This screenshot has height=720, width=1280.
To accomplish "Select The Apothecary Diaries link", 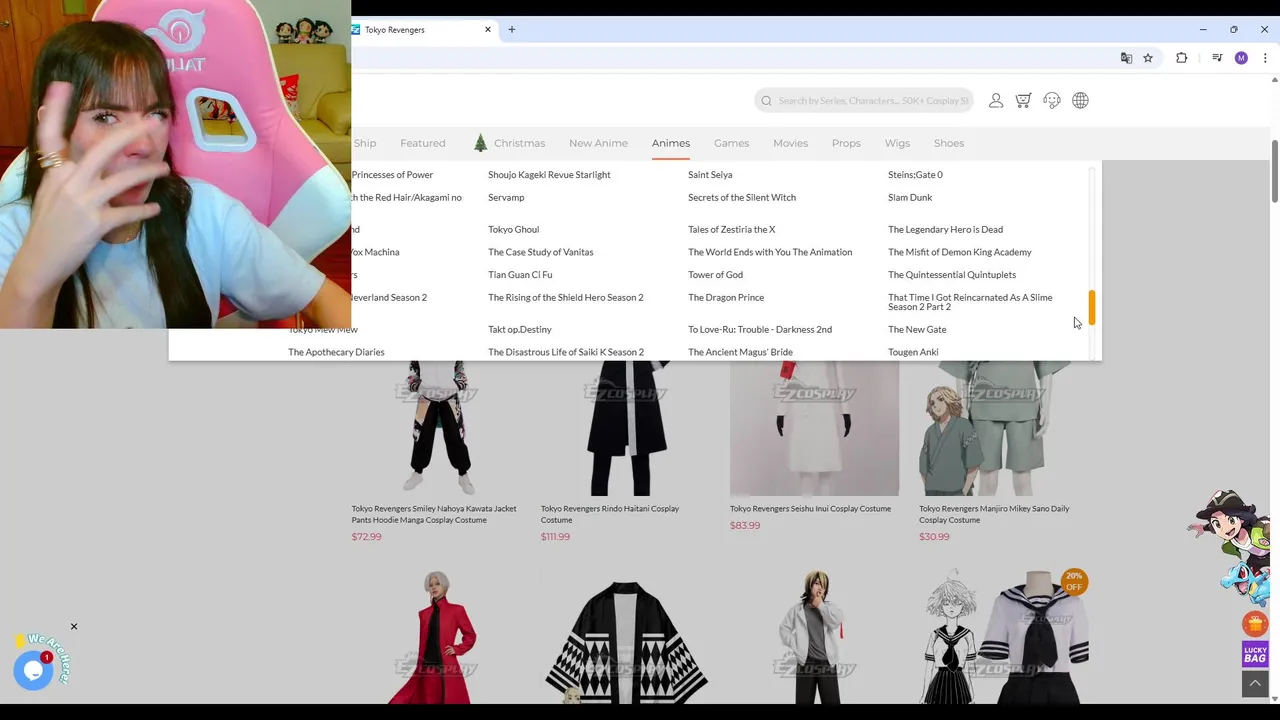I will [x=336, y=352].
